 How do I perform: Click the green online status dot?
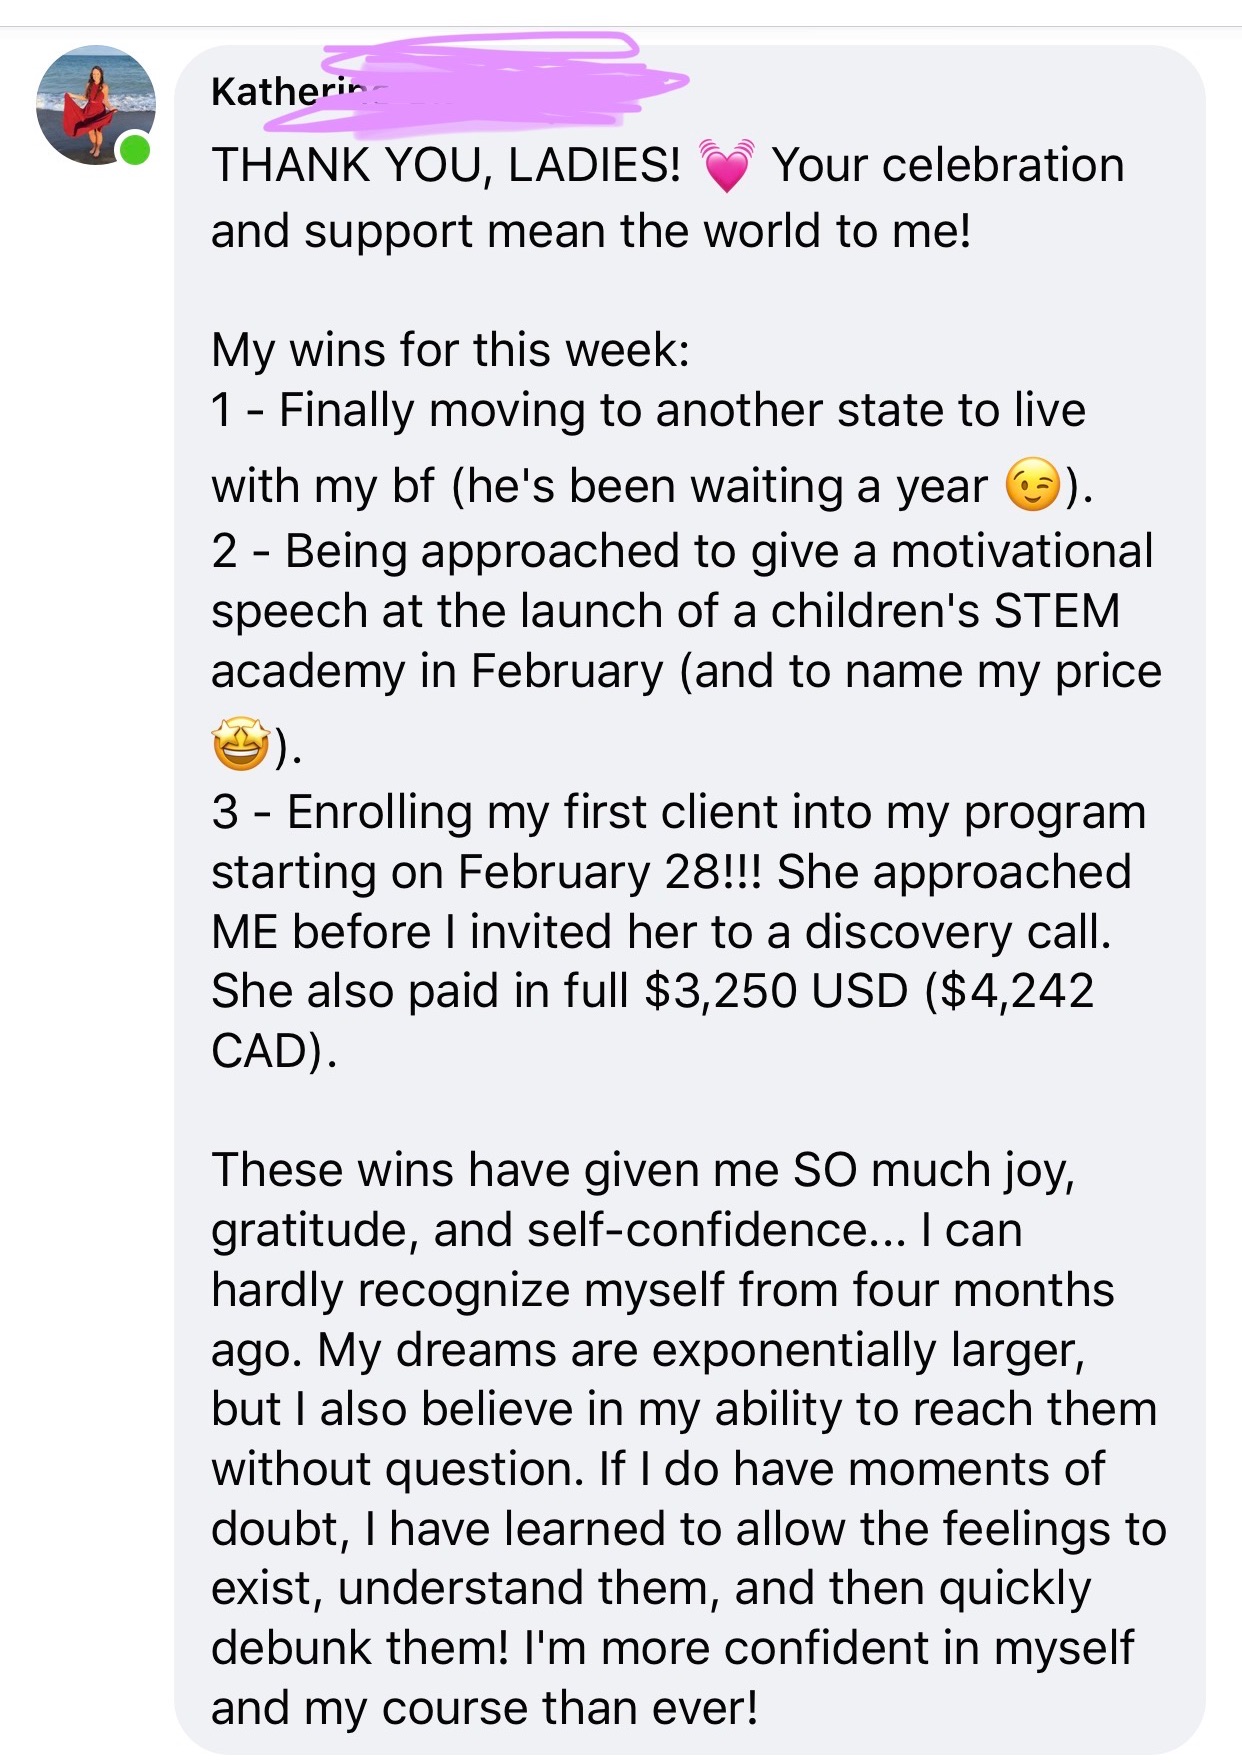(x=134, y=150)
